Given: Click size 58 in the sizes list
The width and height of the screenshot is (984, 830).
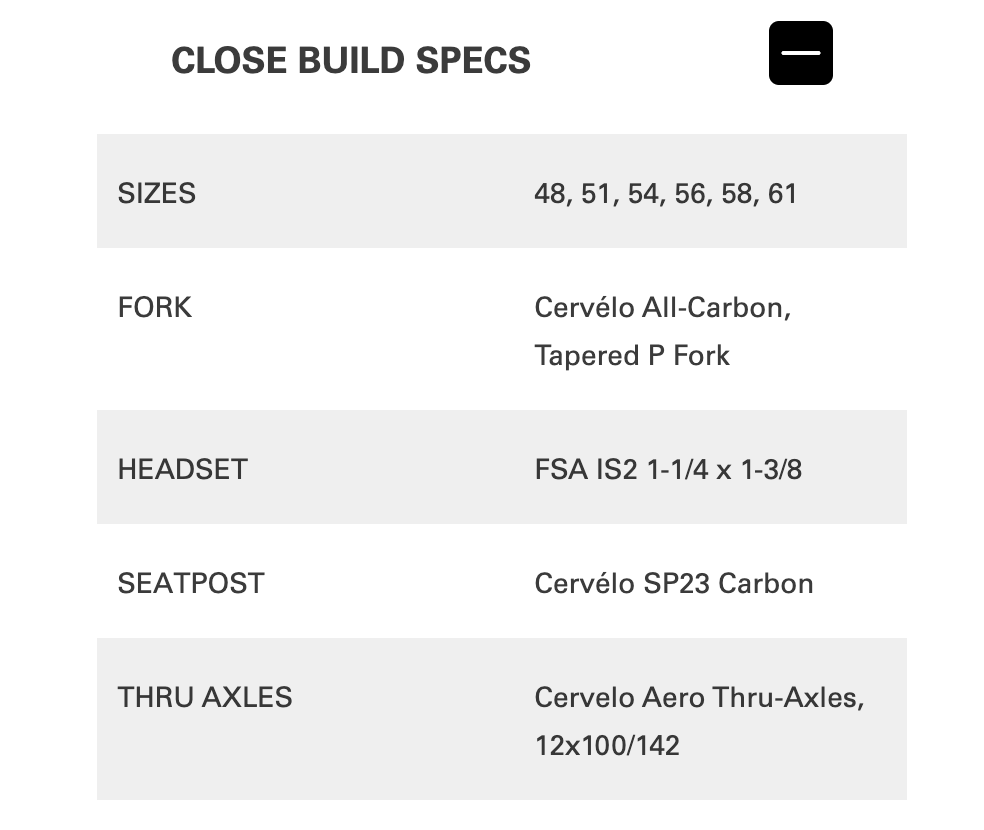Looking at the screenshot, I should point(737,193).
